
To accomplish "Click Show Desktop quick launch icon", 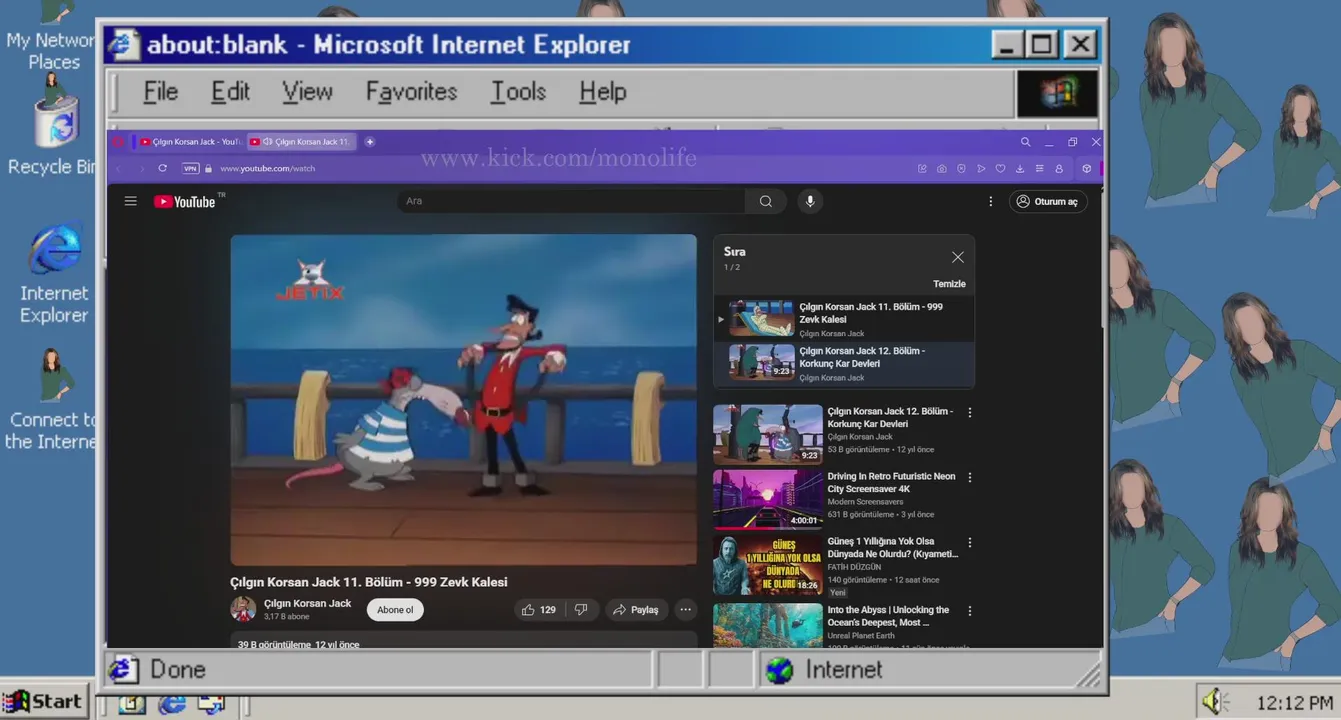I will (131, 704).
